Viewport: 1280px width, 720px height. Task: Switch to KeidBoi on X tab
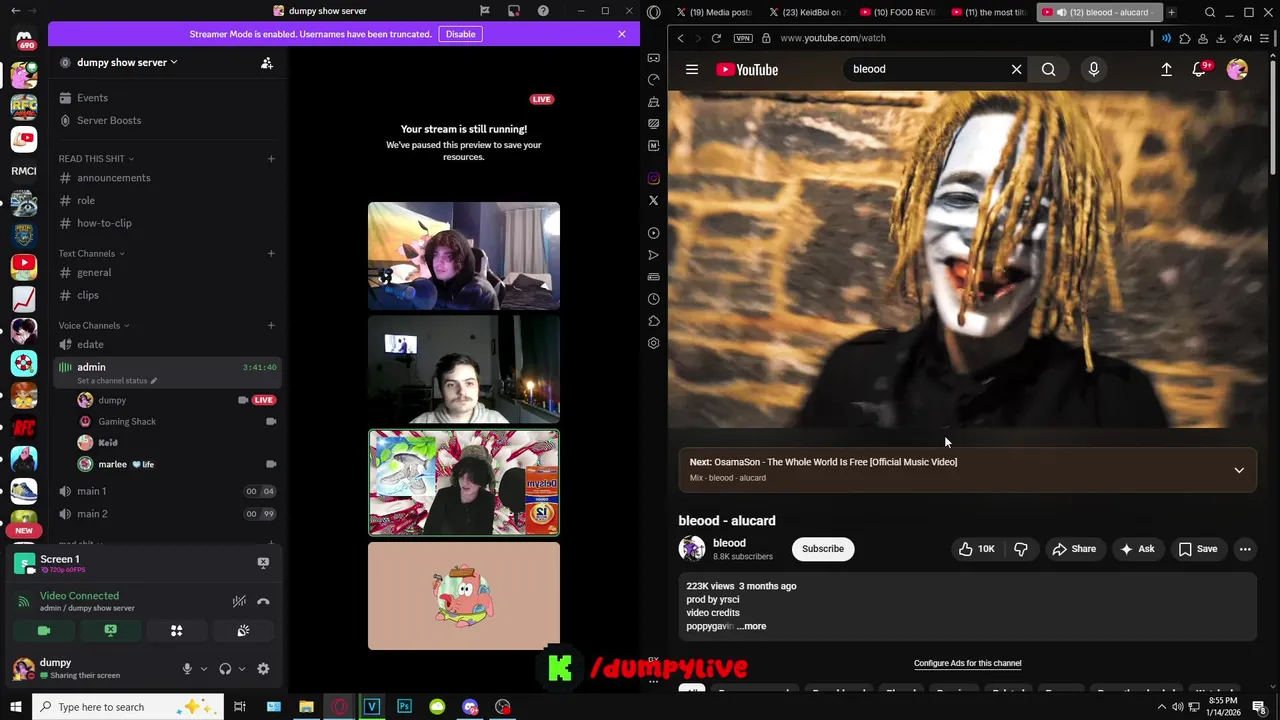[x=805, y=12]
